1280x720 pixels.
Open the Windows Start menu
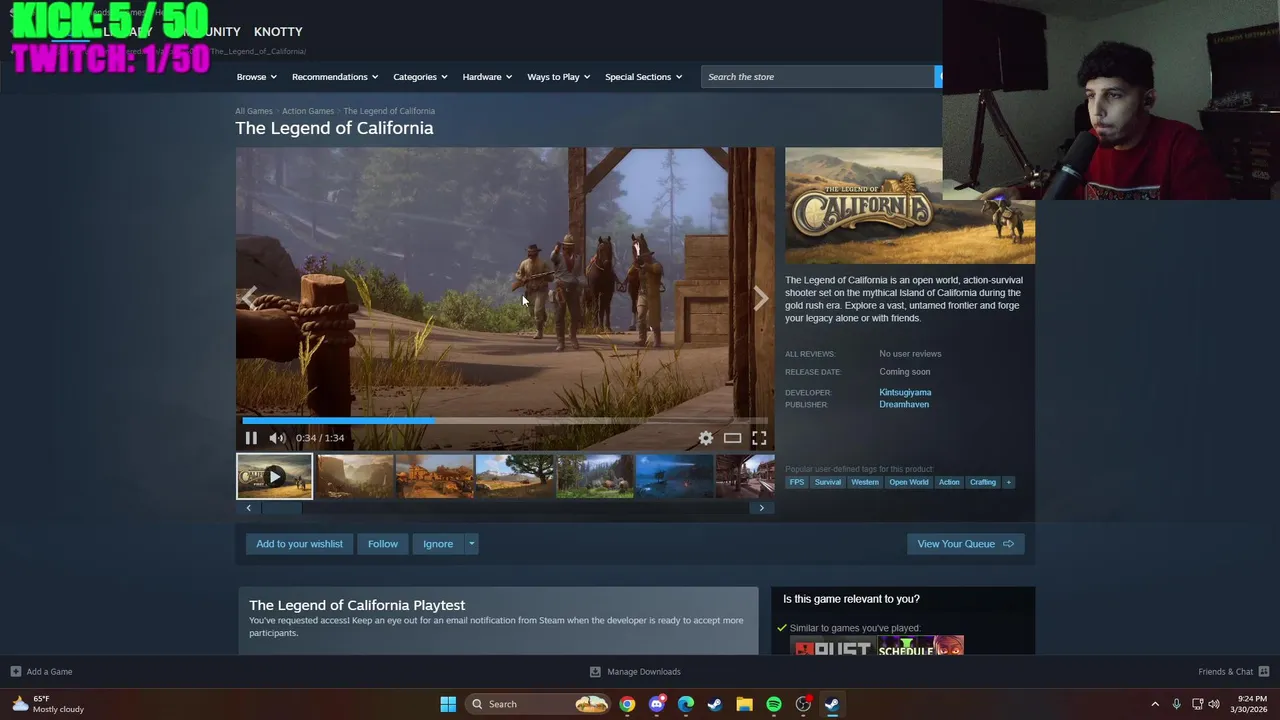pyautogui.click(x=448, y=704)
